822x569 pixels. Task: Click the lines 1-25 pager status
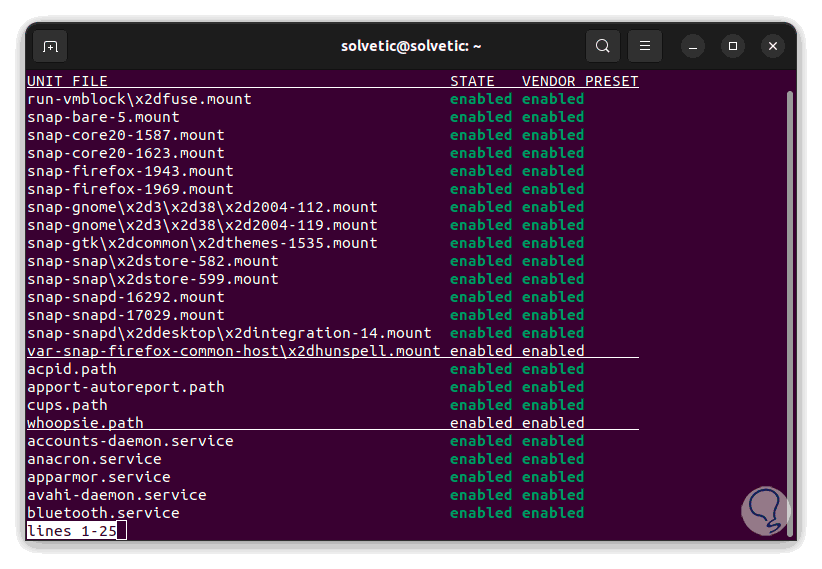click(71, 531)
